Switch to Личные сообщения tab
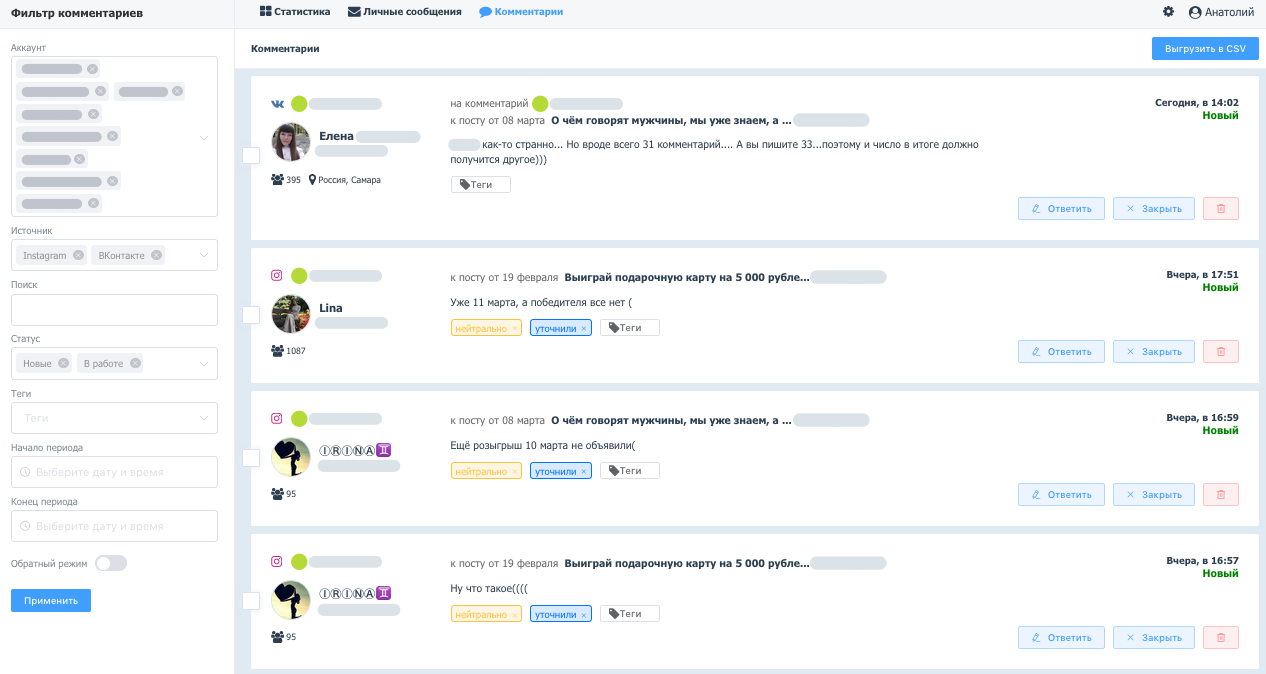The height and width of the screenshot is (674, 1266). pos(404,12)
